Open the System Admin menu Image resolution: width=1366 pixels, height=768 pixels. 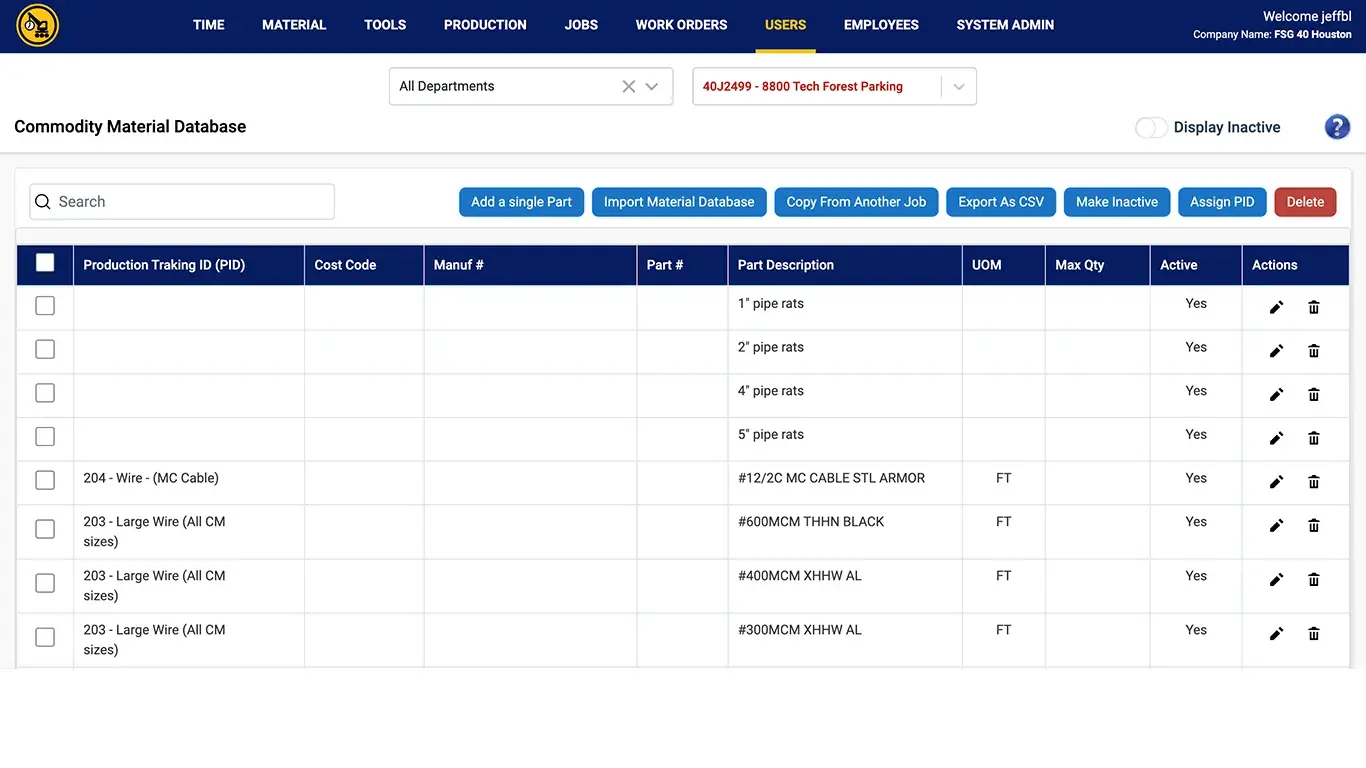(1004, 25)
